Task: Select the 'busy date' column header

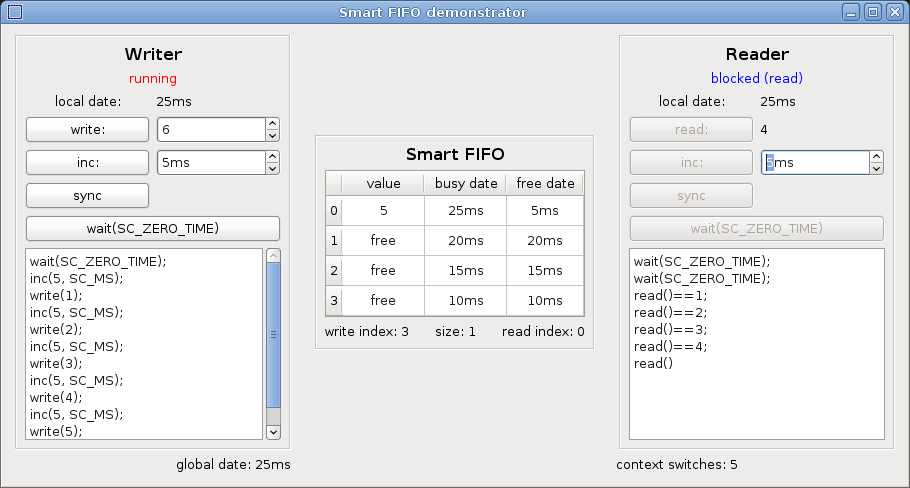Action: coord(465,183)
